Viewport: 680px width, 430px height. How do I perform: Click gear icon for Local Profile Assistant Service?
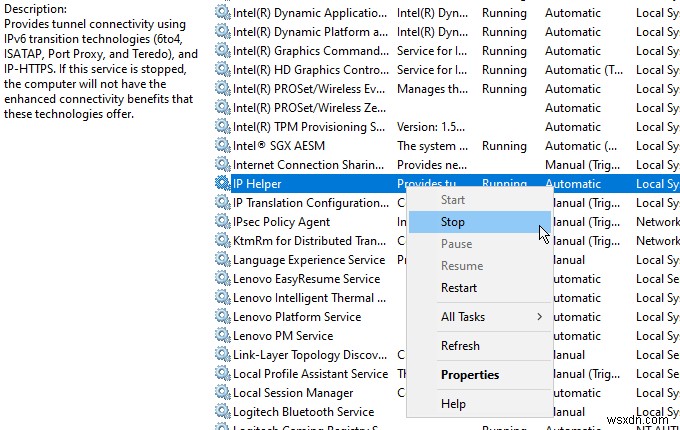pos(222,374)
